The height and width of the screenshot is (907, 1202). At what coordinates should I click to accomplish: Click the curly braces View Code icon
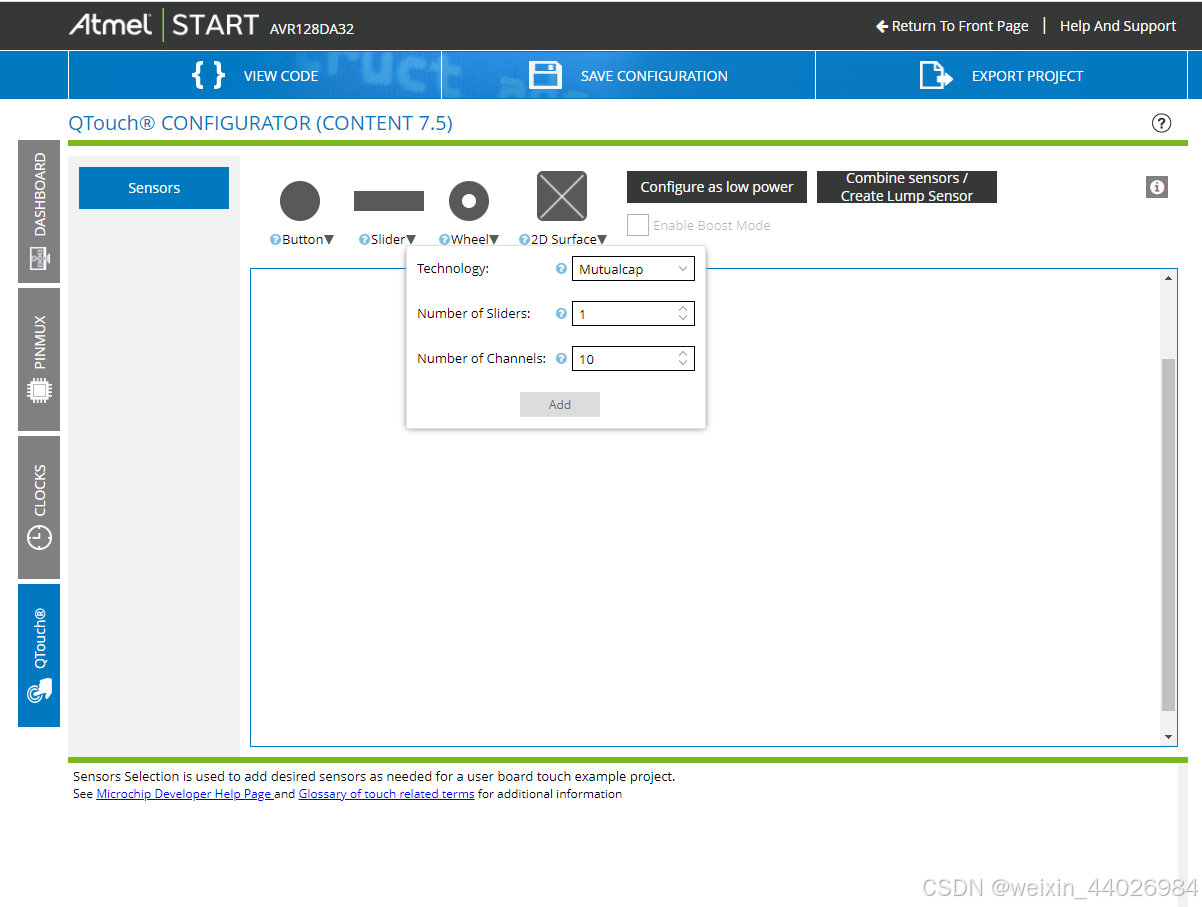click(208, 76)
